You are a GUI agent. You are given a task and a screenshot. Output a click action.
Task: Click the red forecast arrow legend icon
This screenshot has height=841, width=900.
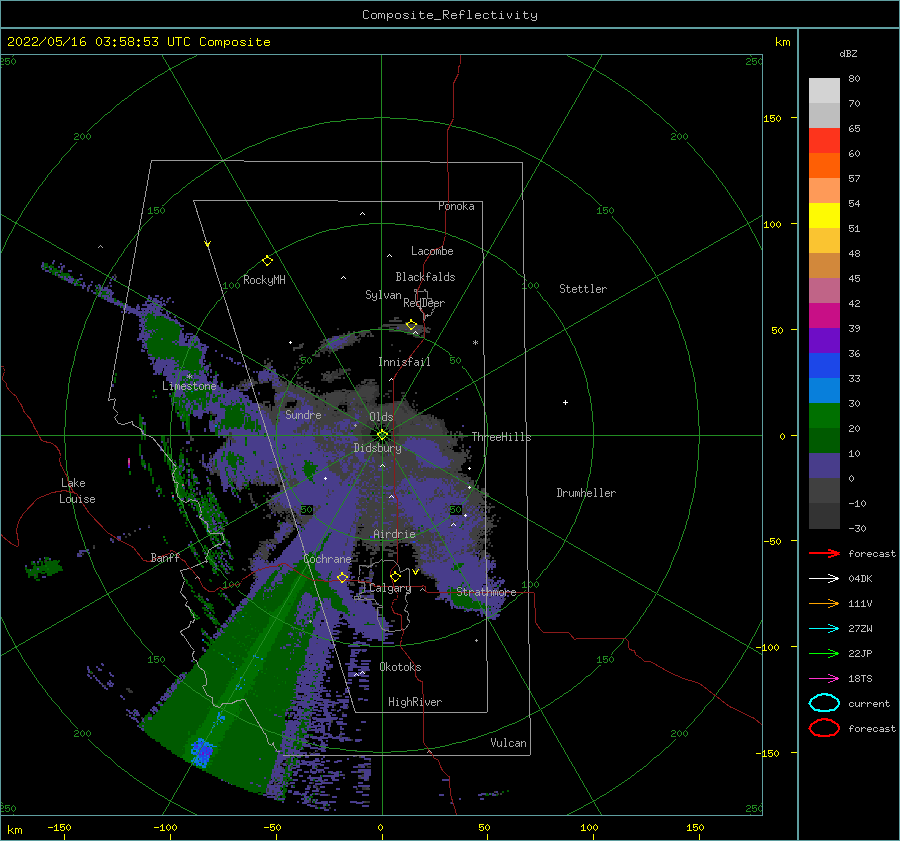(824, 553)
